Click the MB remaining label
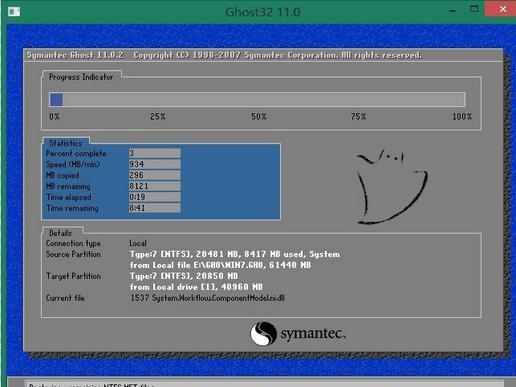This screenshot has width=516, height=387. [x=68, y=186]
